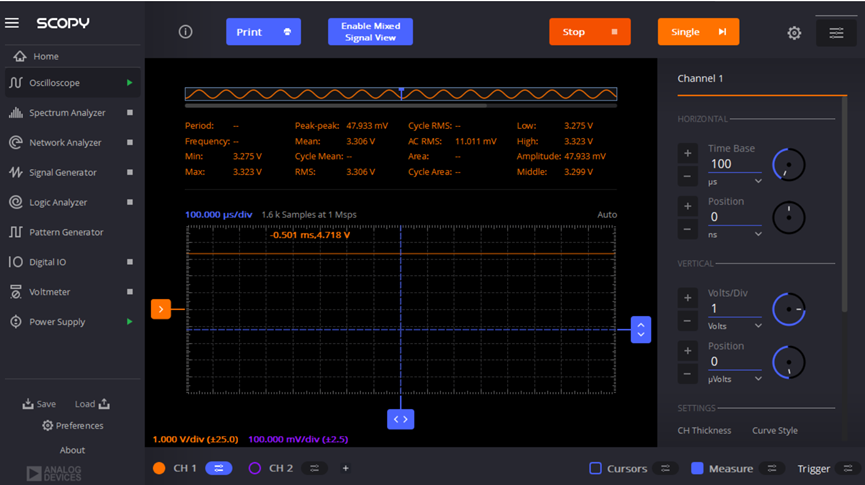Click the Home icon in sidebar

coord(20,56)
